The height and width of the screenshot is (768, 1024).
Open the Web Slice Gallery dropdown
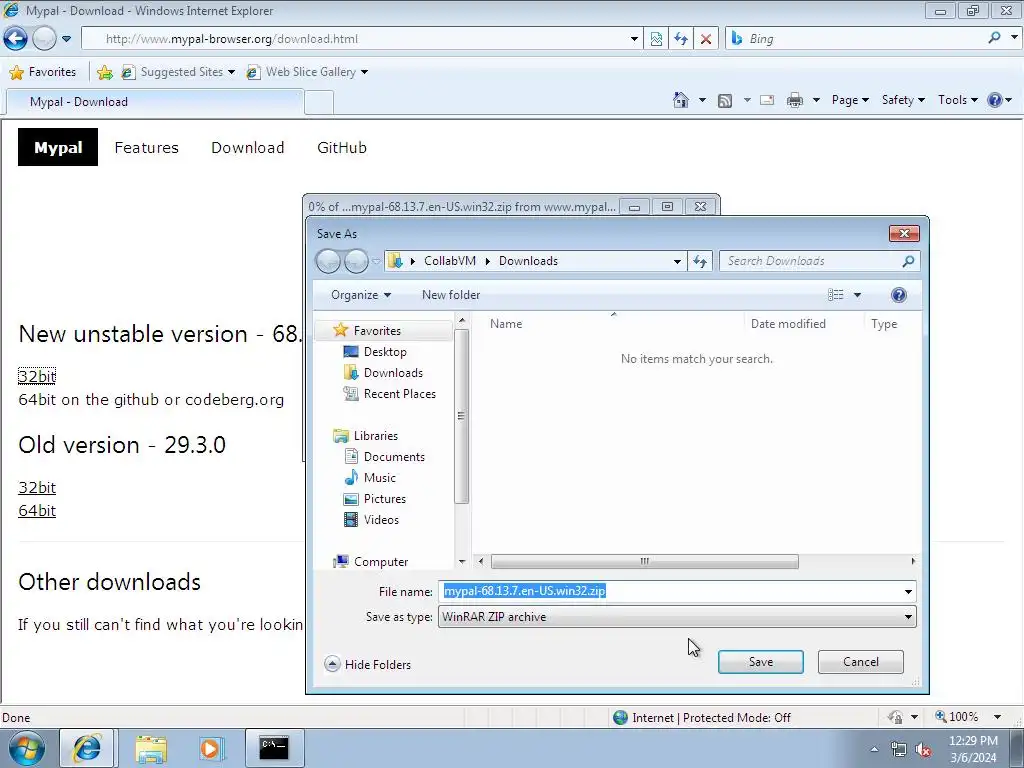click(364, 72)
